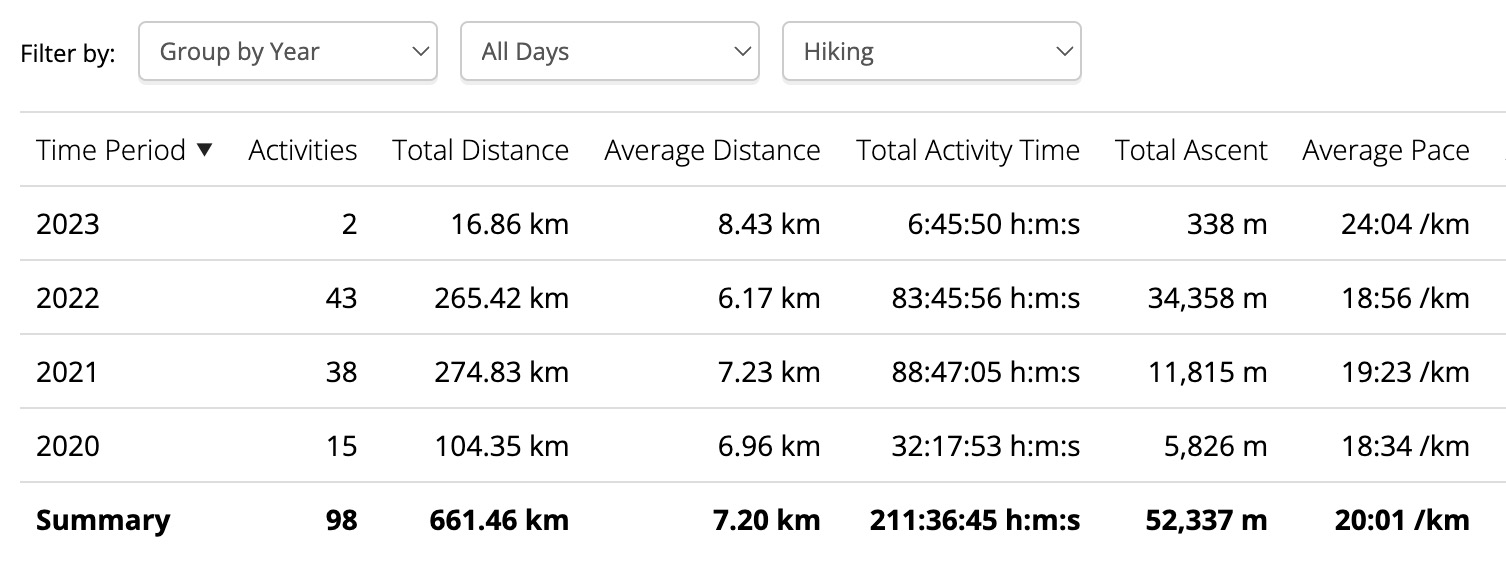This screenshot has height=564, width=1506.
Task: Sort by Total Activity Time column
Action: coord(967,150)
